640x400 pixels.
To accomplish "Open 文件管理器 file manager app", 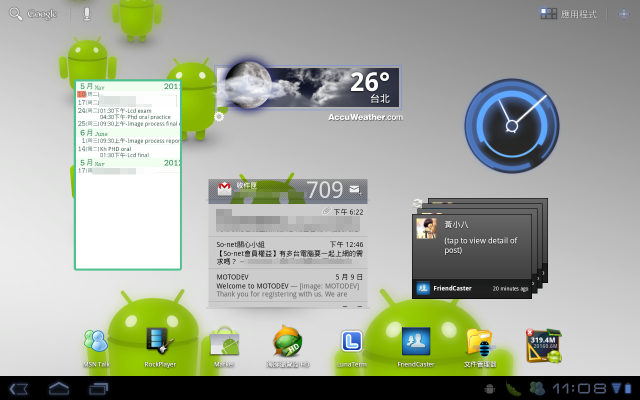I will click(x=480, y=348).
